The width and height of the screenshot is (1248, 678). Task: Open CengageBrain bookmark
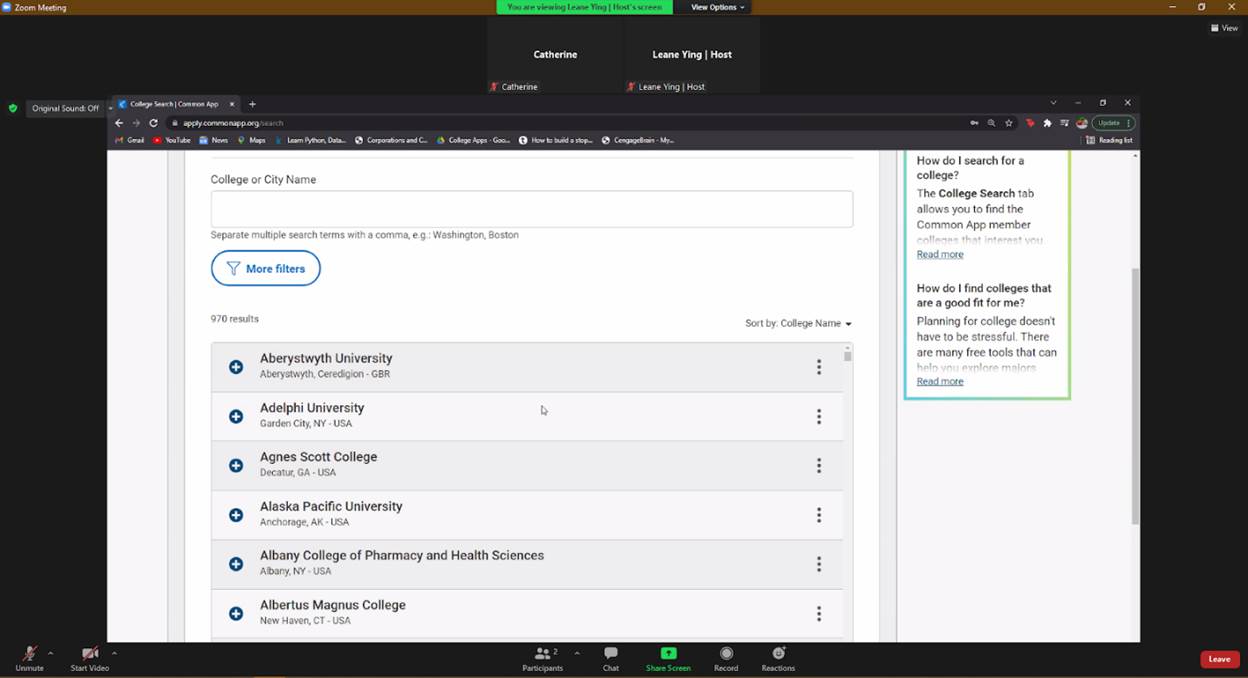tap(637, 140)
